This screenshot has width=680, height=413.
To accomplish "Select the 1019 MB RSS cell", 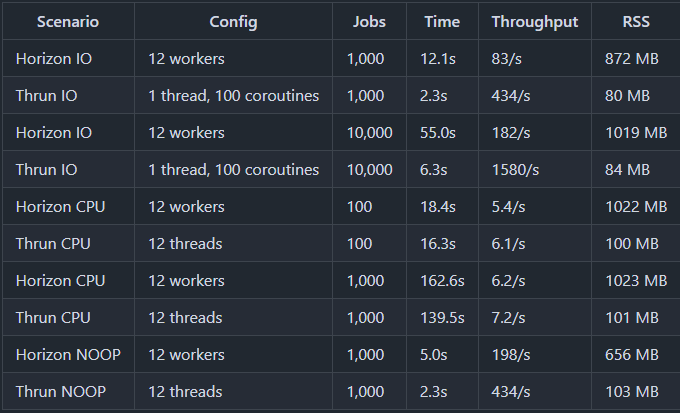I will tap(636, 133).
